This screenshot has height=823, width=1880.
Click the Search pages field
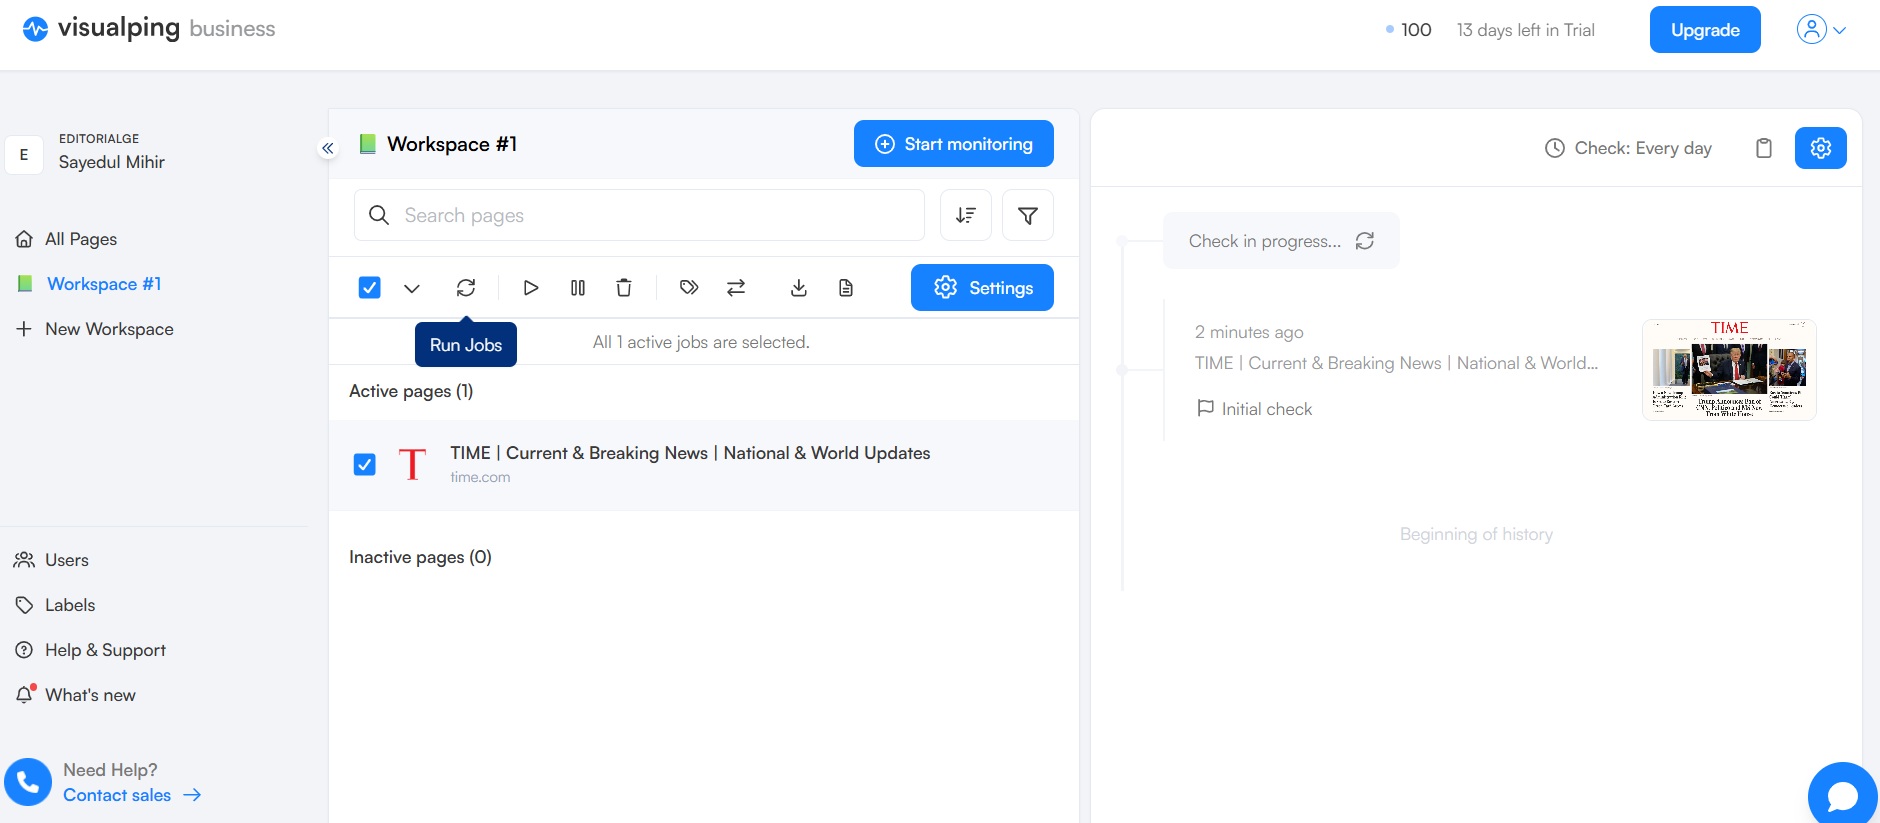coord(639,215)
